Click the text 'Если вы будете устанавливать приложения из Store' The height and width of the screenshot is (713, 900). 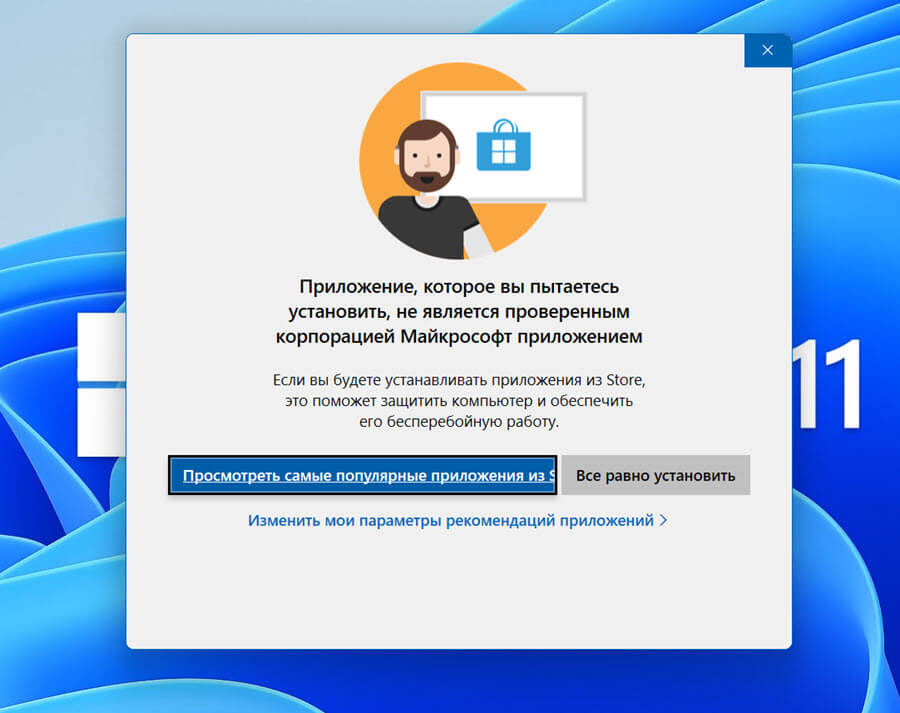click(459, 380)
